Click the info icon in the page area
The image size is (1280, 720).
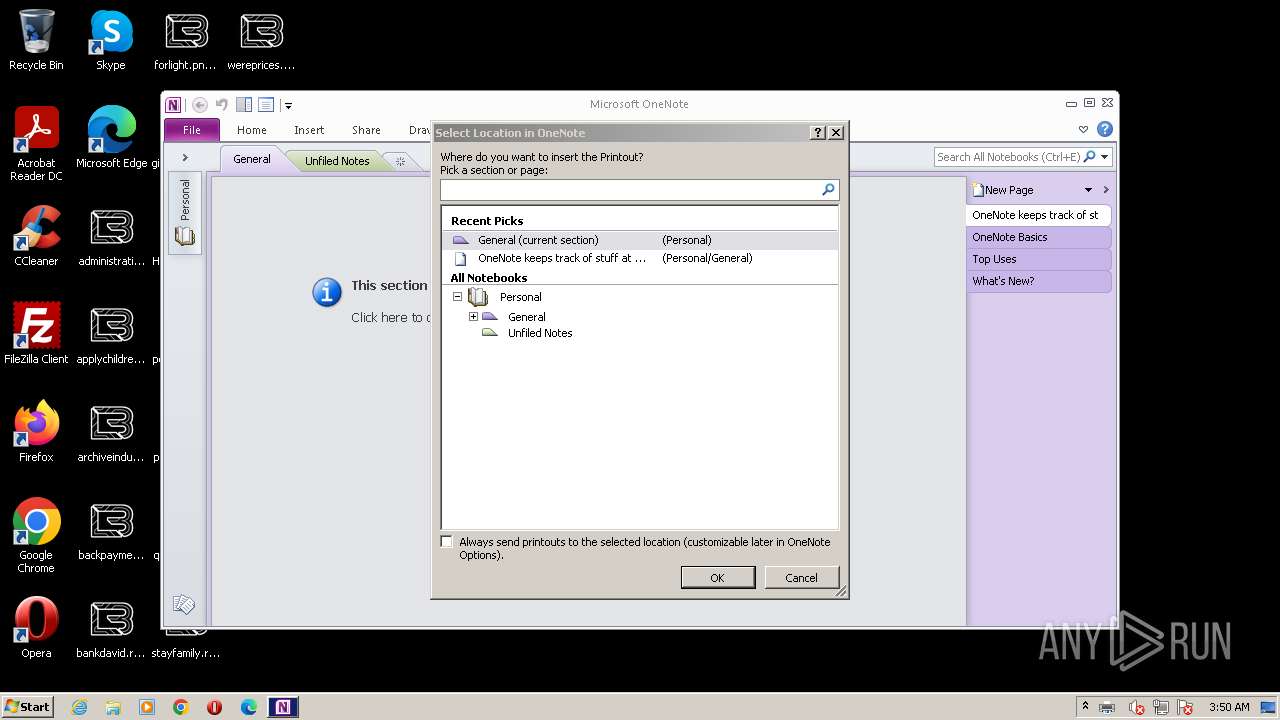click(327, 292)
